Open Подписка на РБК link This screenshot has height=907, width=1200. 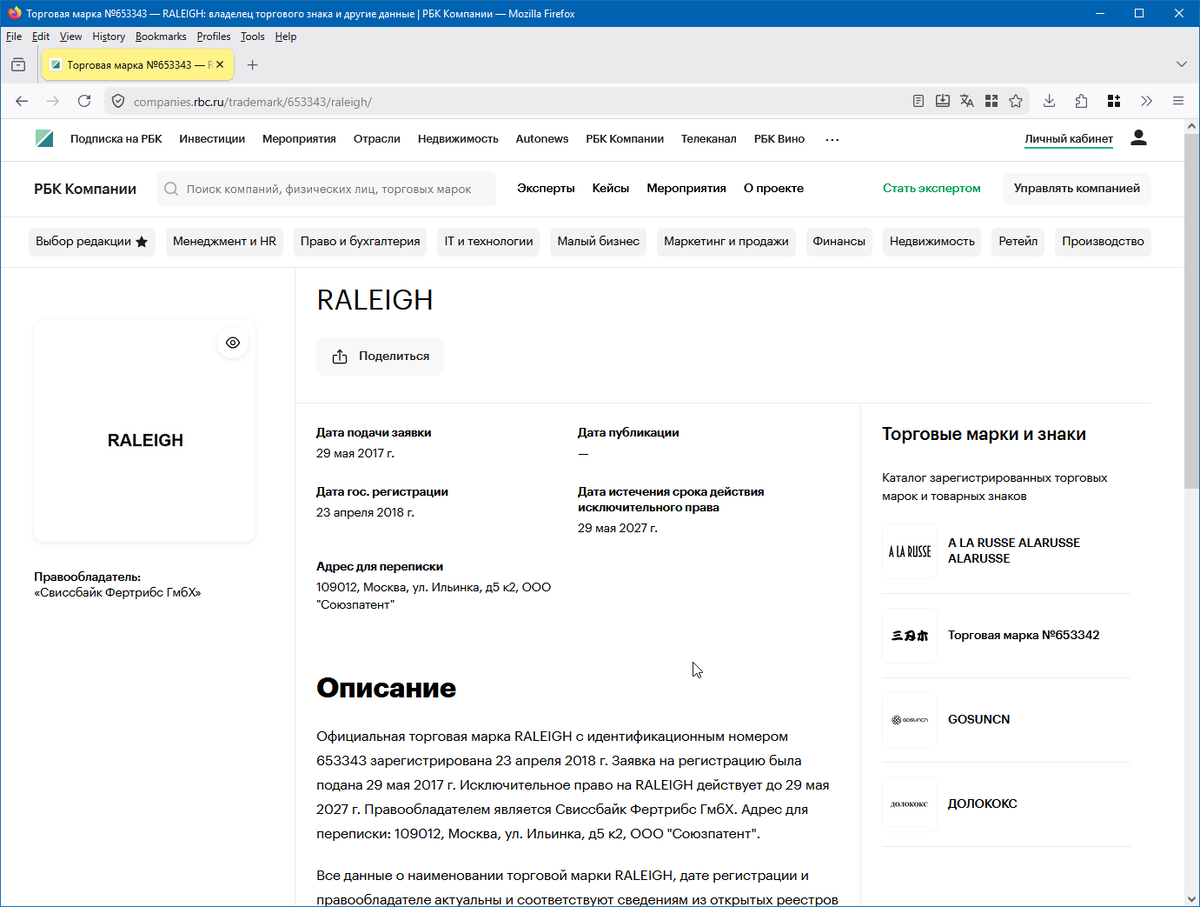coord(116,139)
